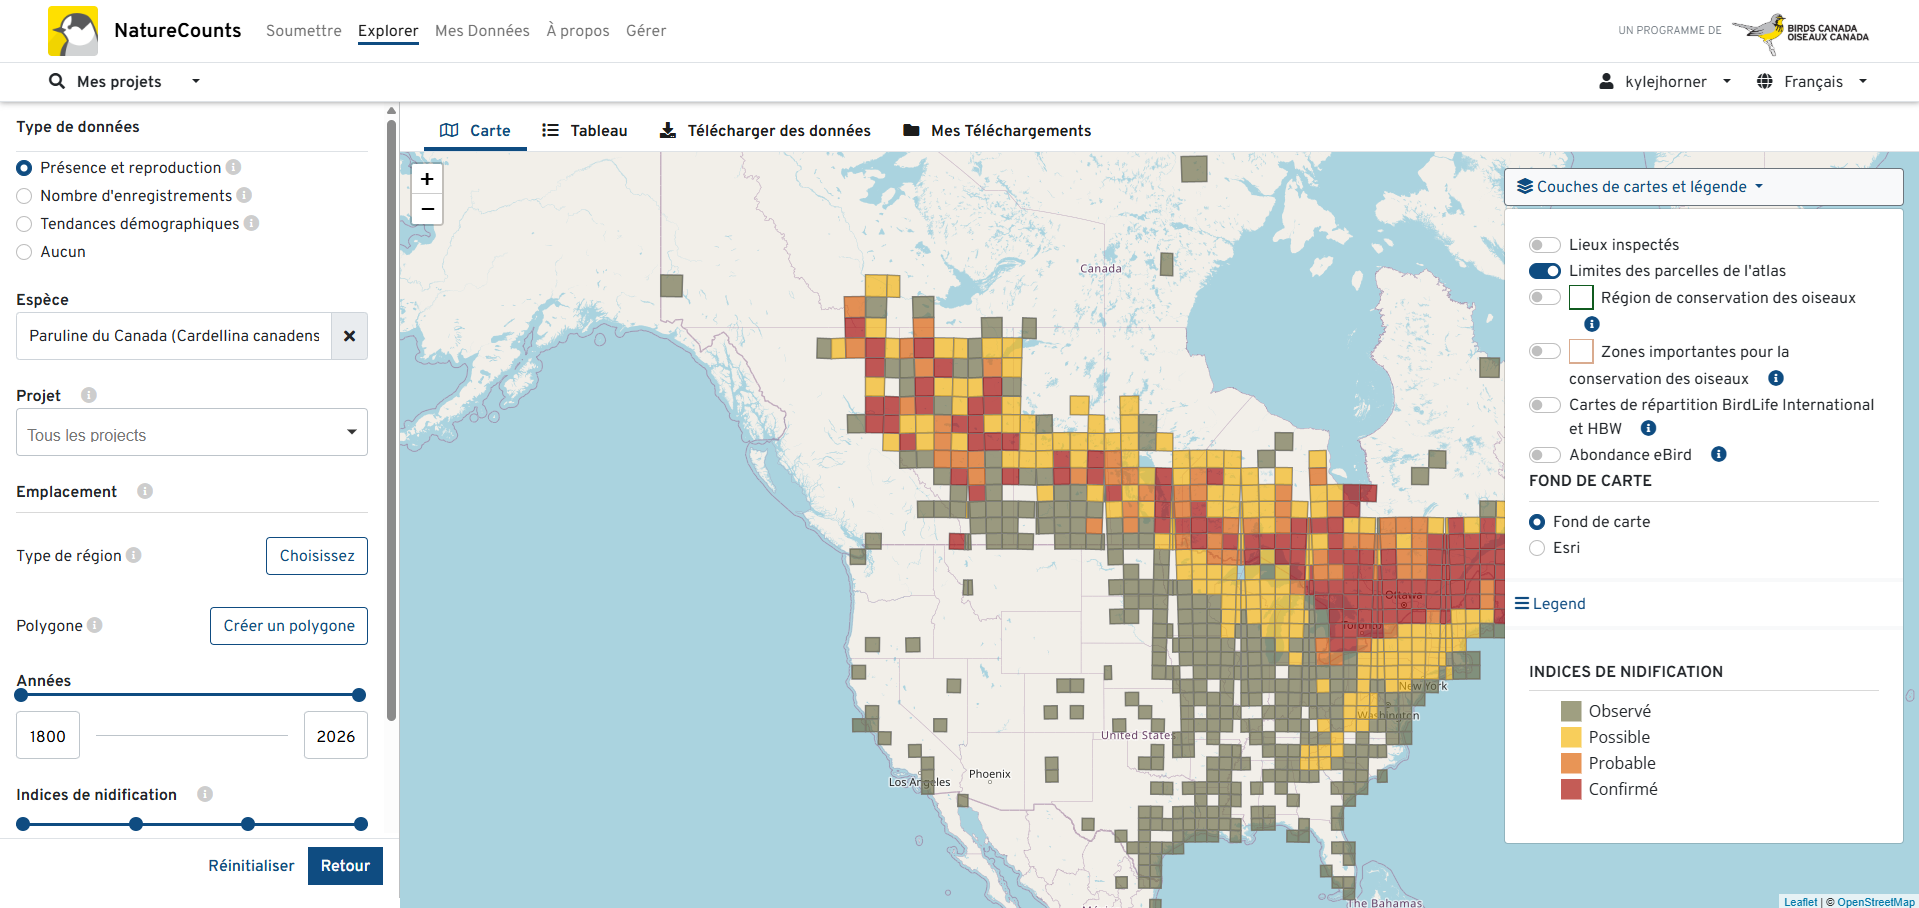Open the Tous les projects dropdown
Screen dimensions: 1919x908
tap(191, 433)
